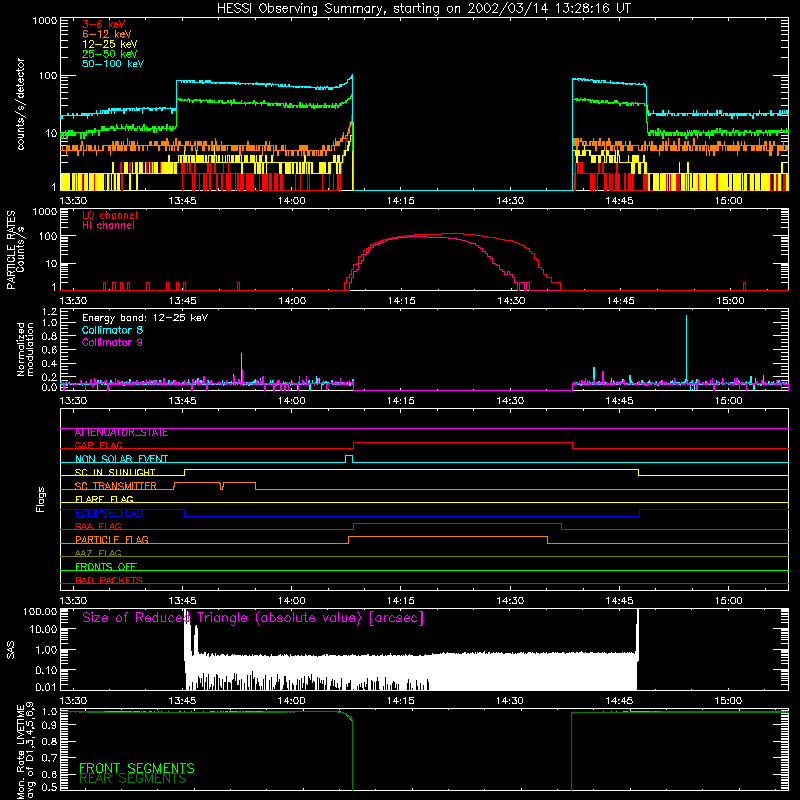Screen dimensions: 800x800
Task: Click the GAP_FLAG label
Action: [98, 445]
